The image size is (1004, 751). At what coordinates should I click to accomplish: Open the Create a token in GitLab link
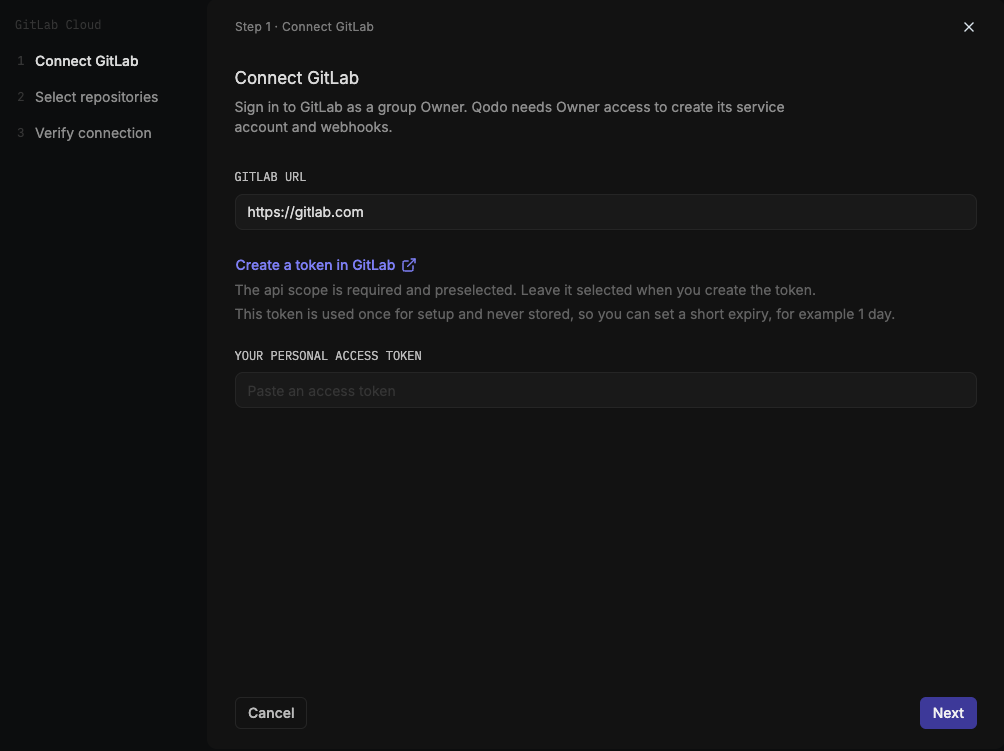[326, 265]
